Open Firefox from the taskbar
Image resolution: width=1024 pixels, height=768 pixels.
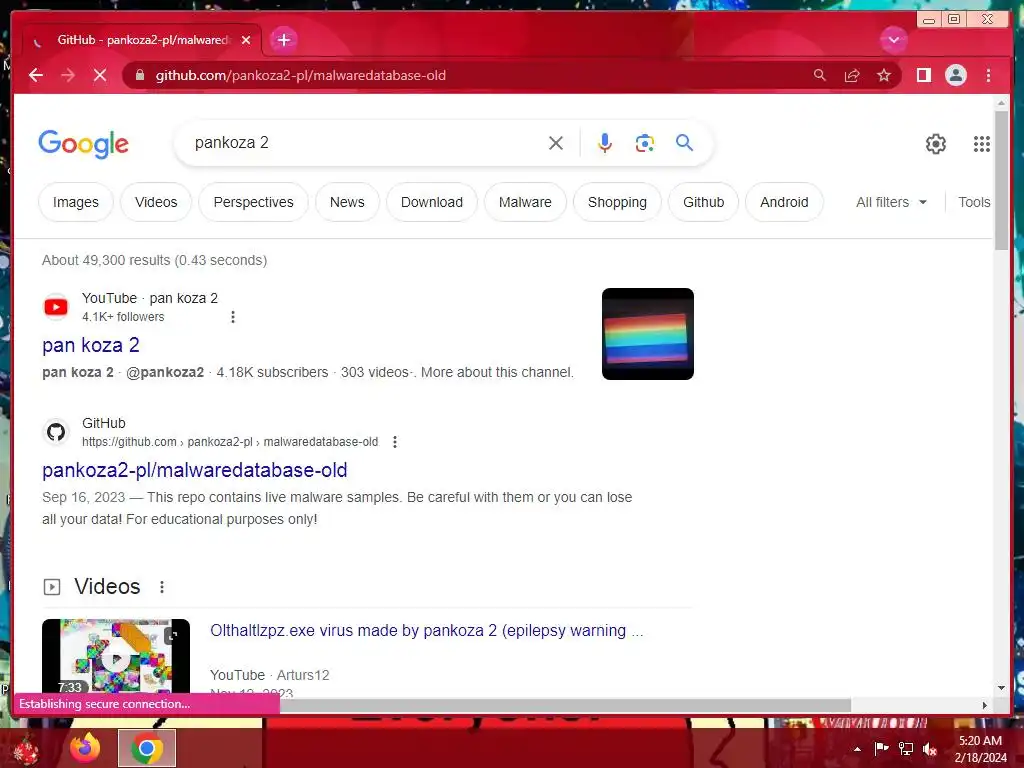(86, 748)
